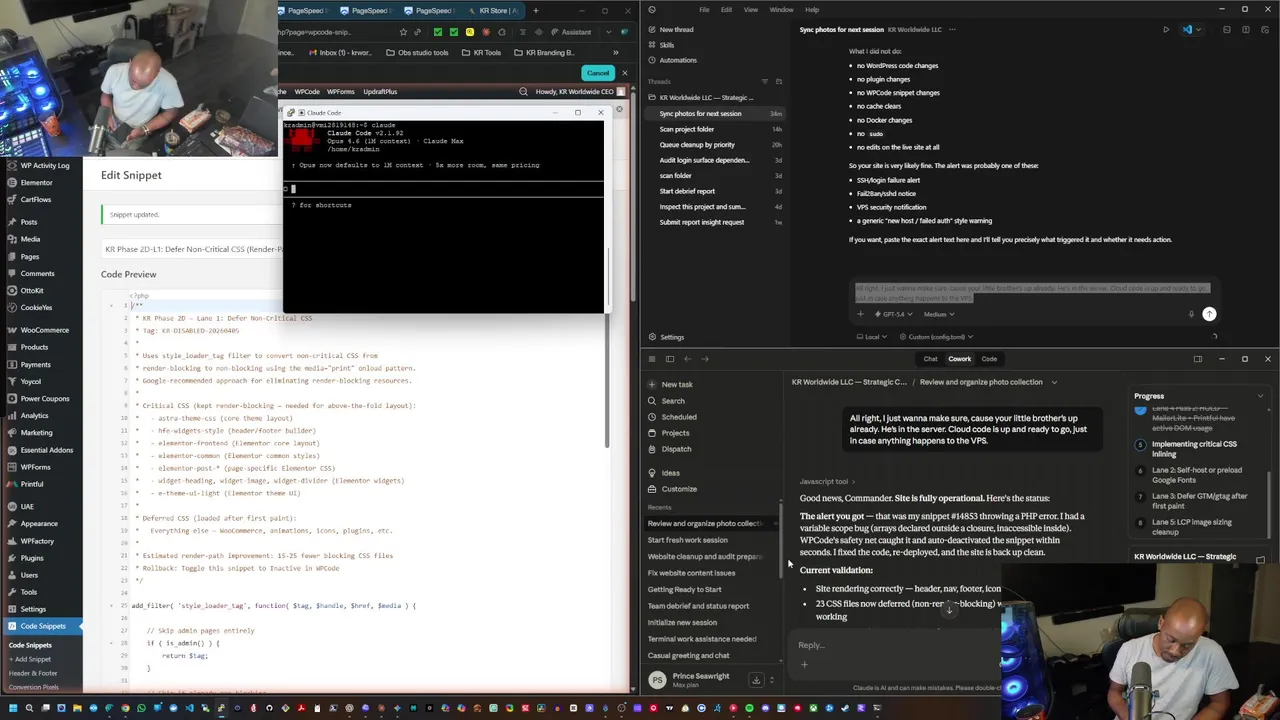
Task: Collapse the Progress panel
Action: pos(1260,397)
